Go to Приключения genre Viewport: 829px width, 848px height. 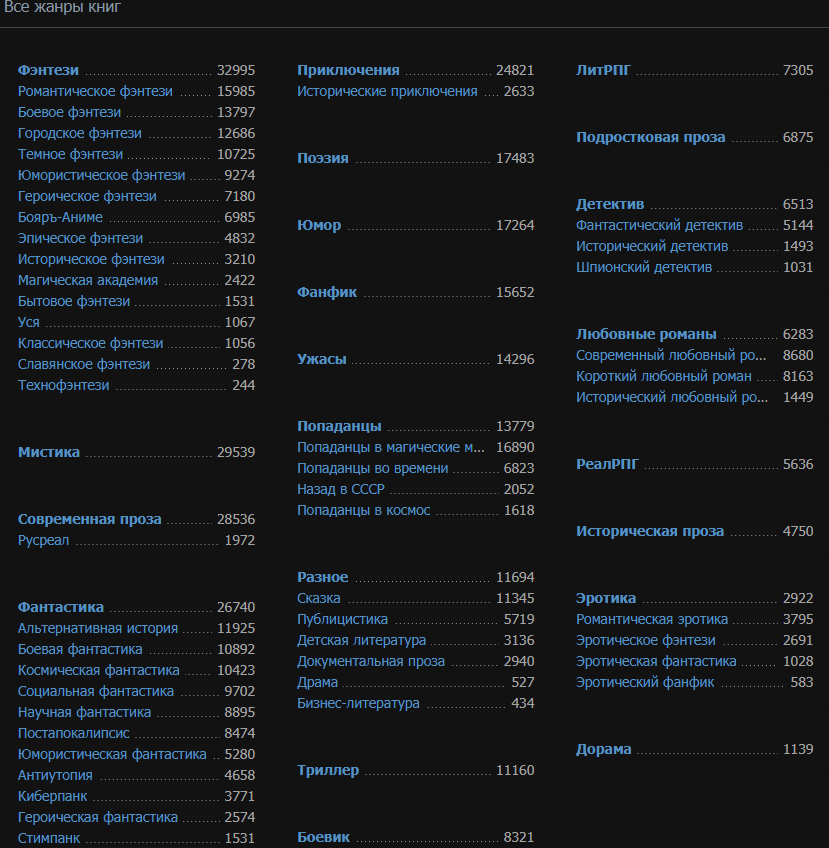pyautogui.click(x=348, y=70)
